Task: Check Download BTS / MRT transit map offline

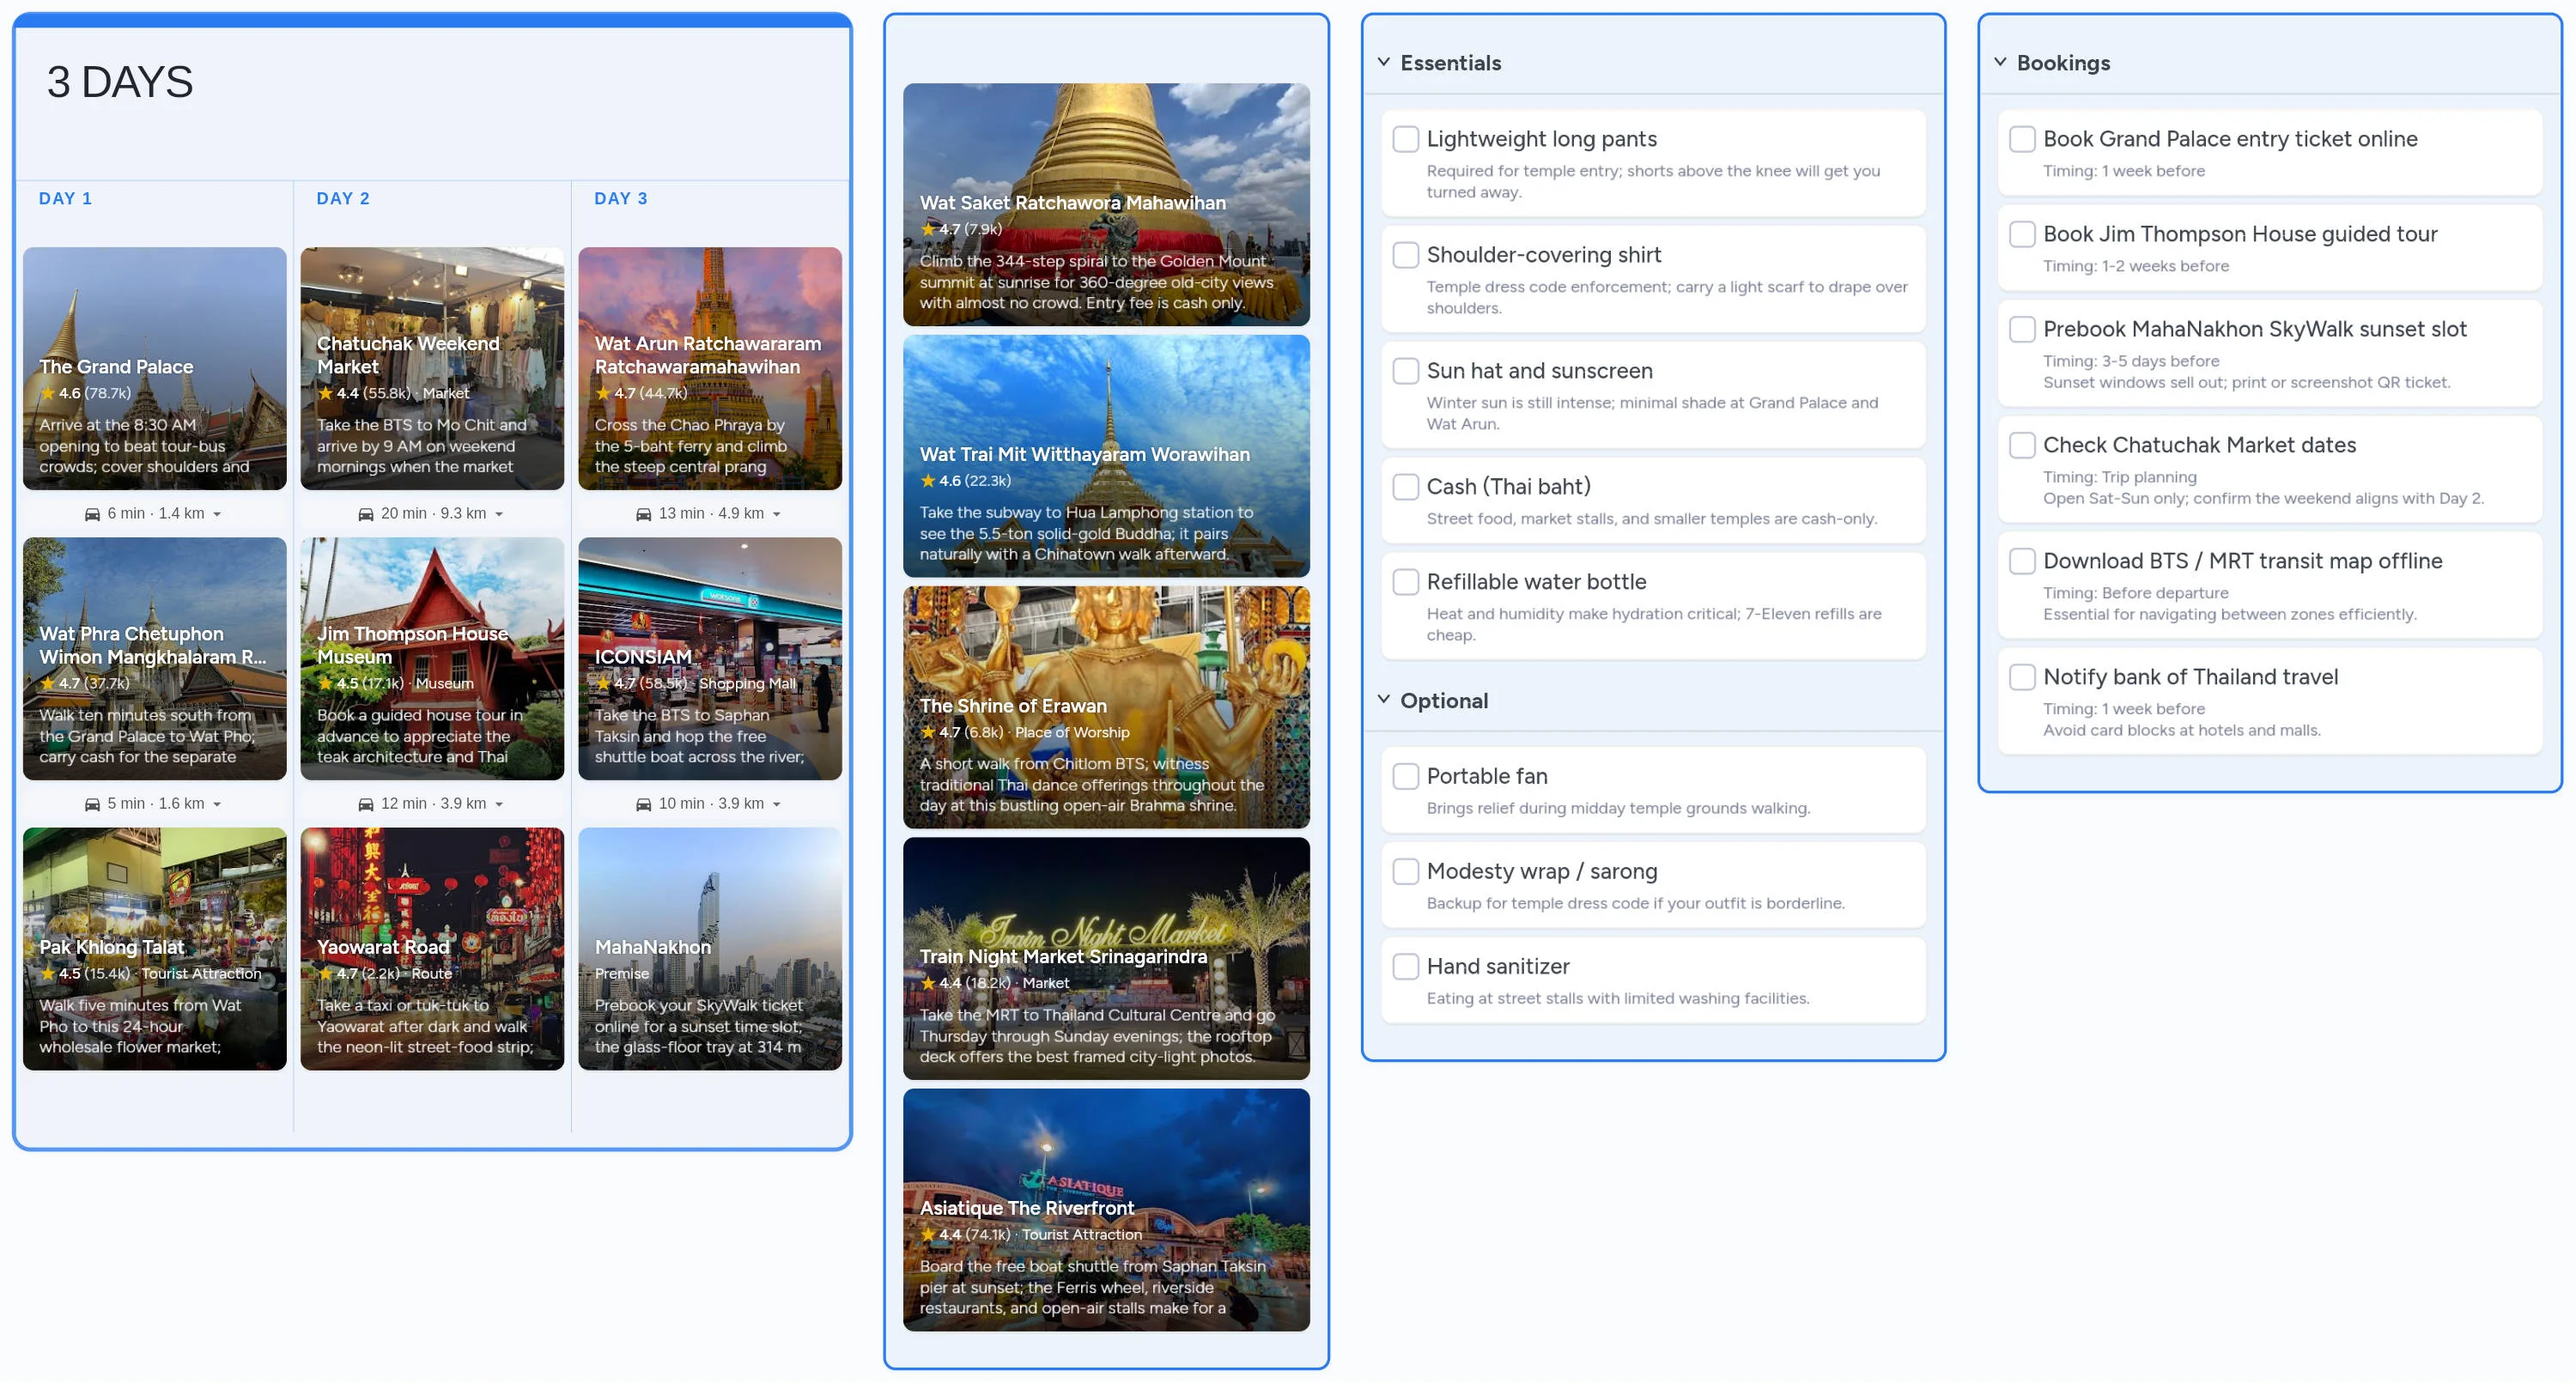Action: click(2022, 561)
